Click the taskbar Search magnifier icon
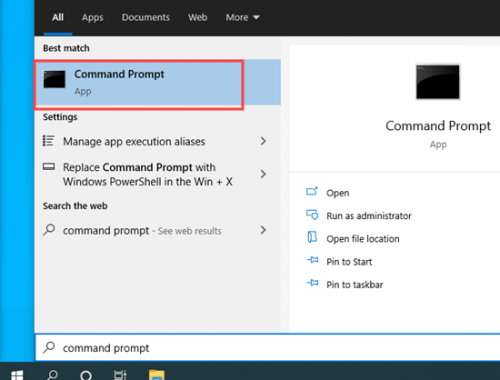 (x=52, y=375)
